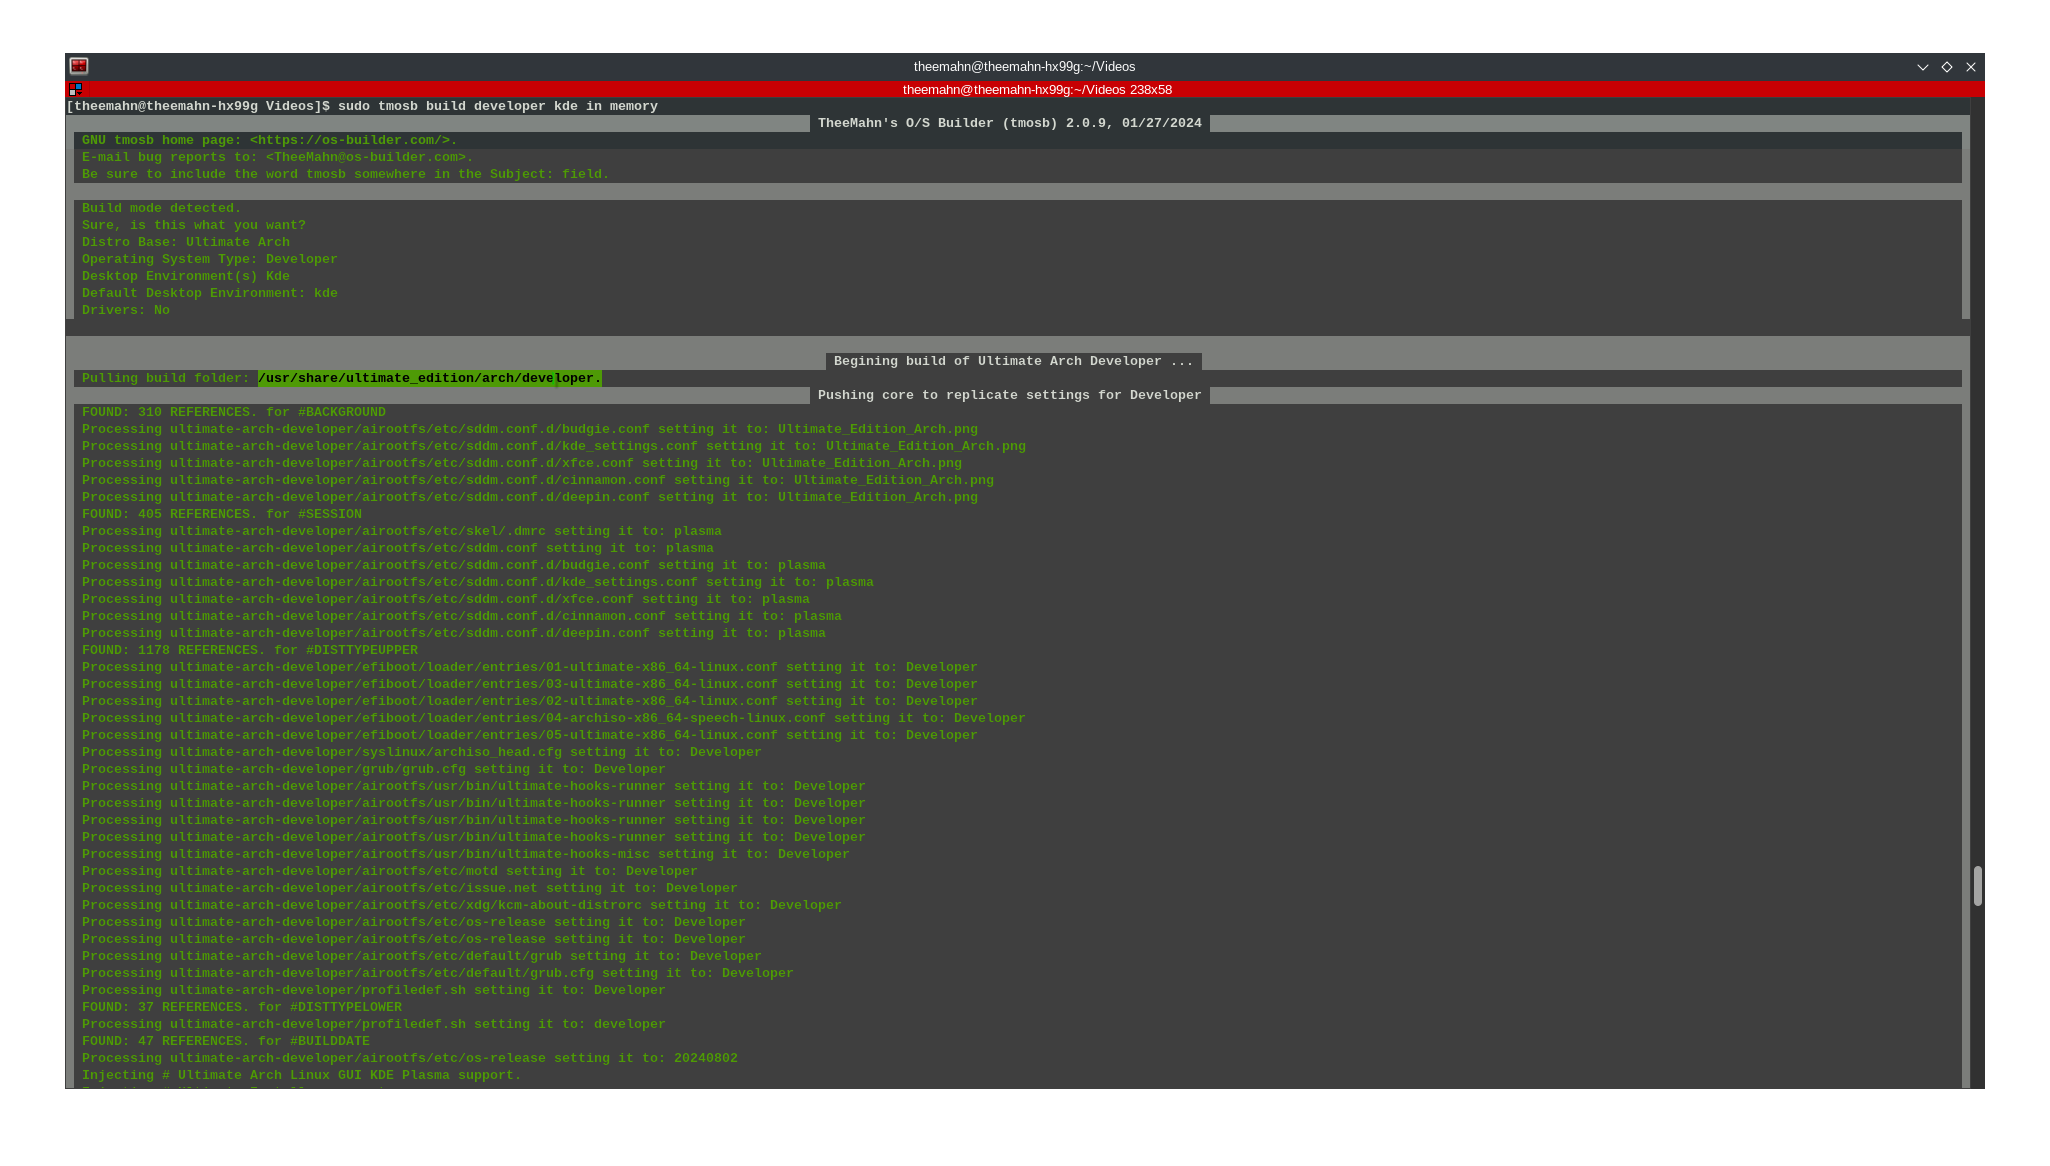Click the line "Build mode detected."

coord(162,208)
